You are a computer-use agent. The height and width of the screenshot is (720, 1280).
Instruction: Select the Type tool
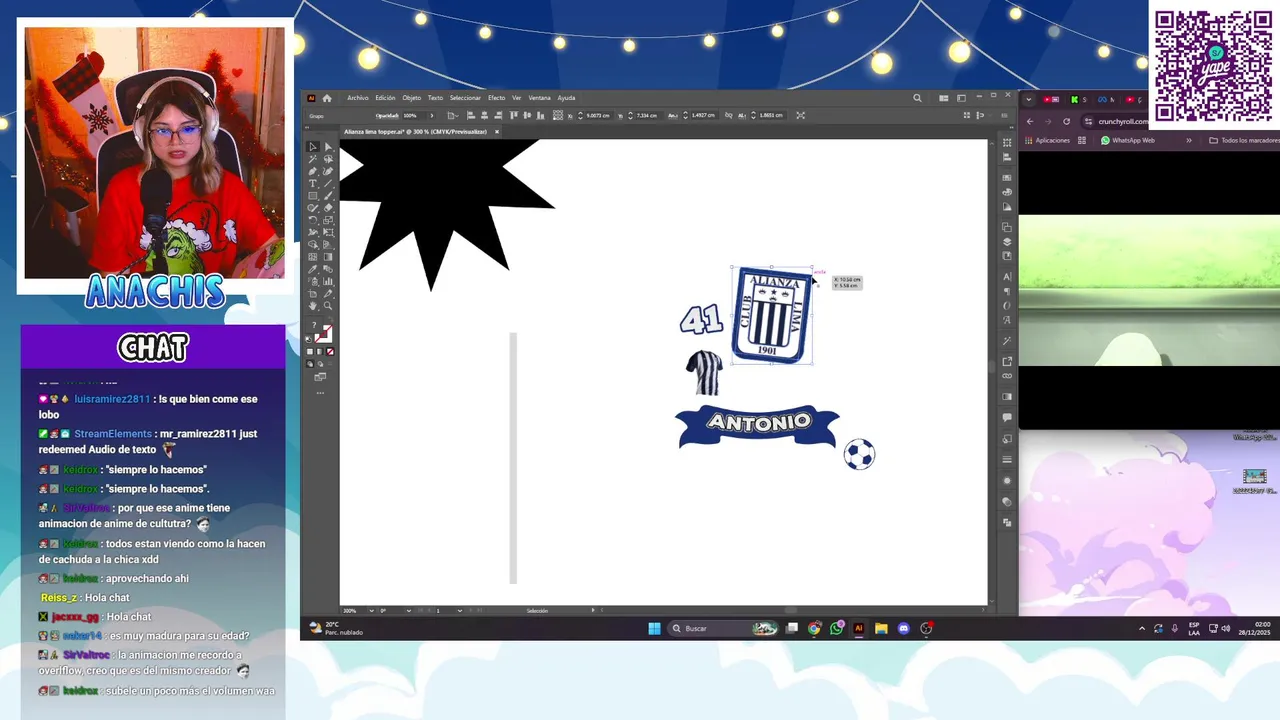point(313,183)
